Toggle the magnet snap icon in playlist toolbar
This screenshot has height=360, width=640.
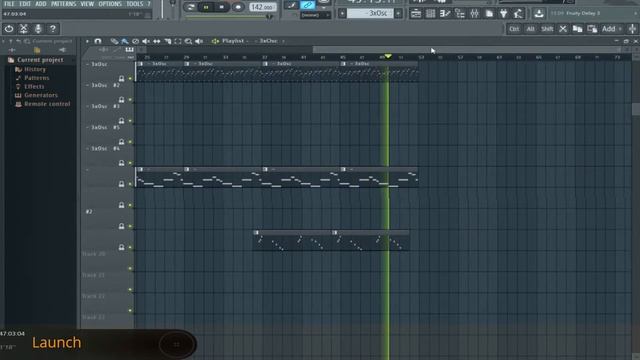98,41
